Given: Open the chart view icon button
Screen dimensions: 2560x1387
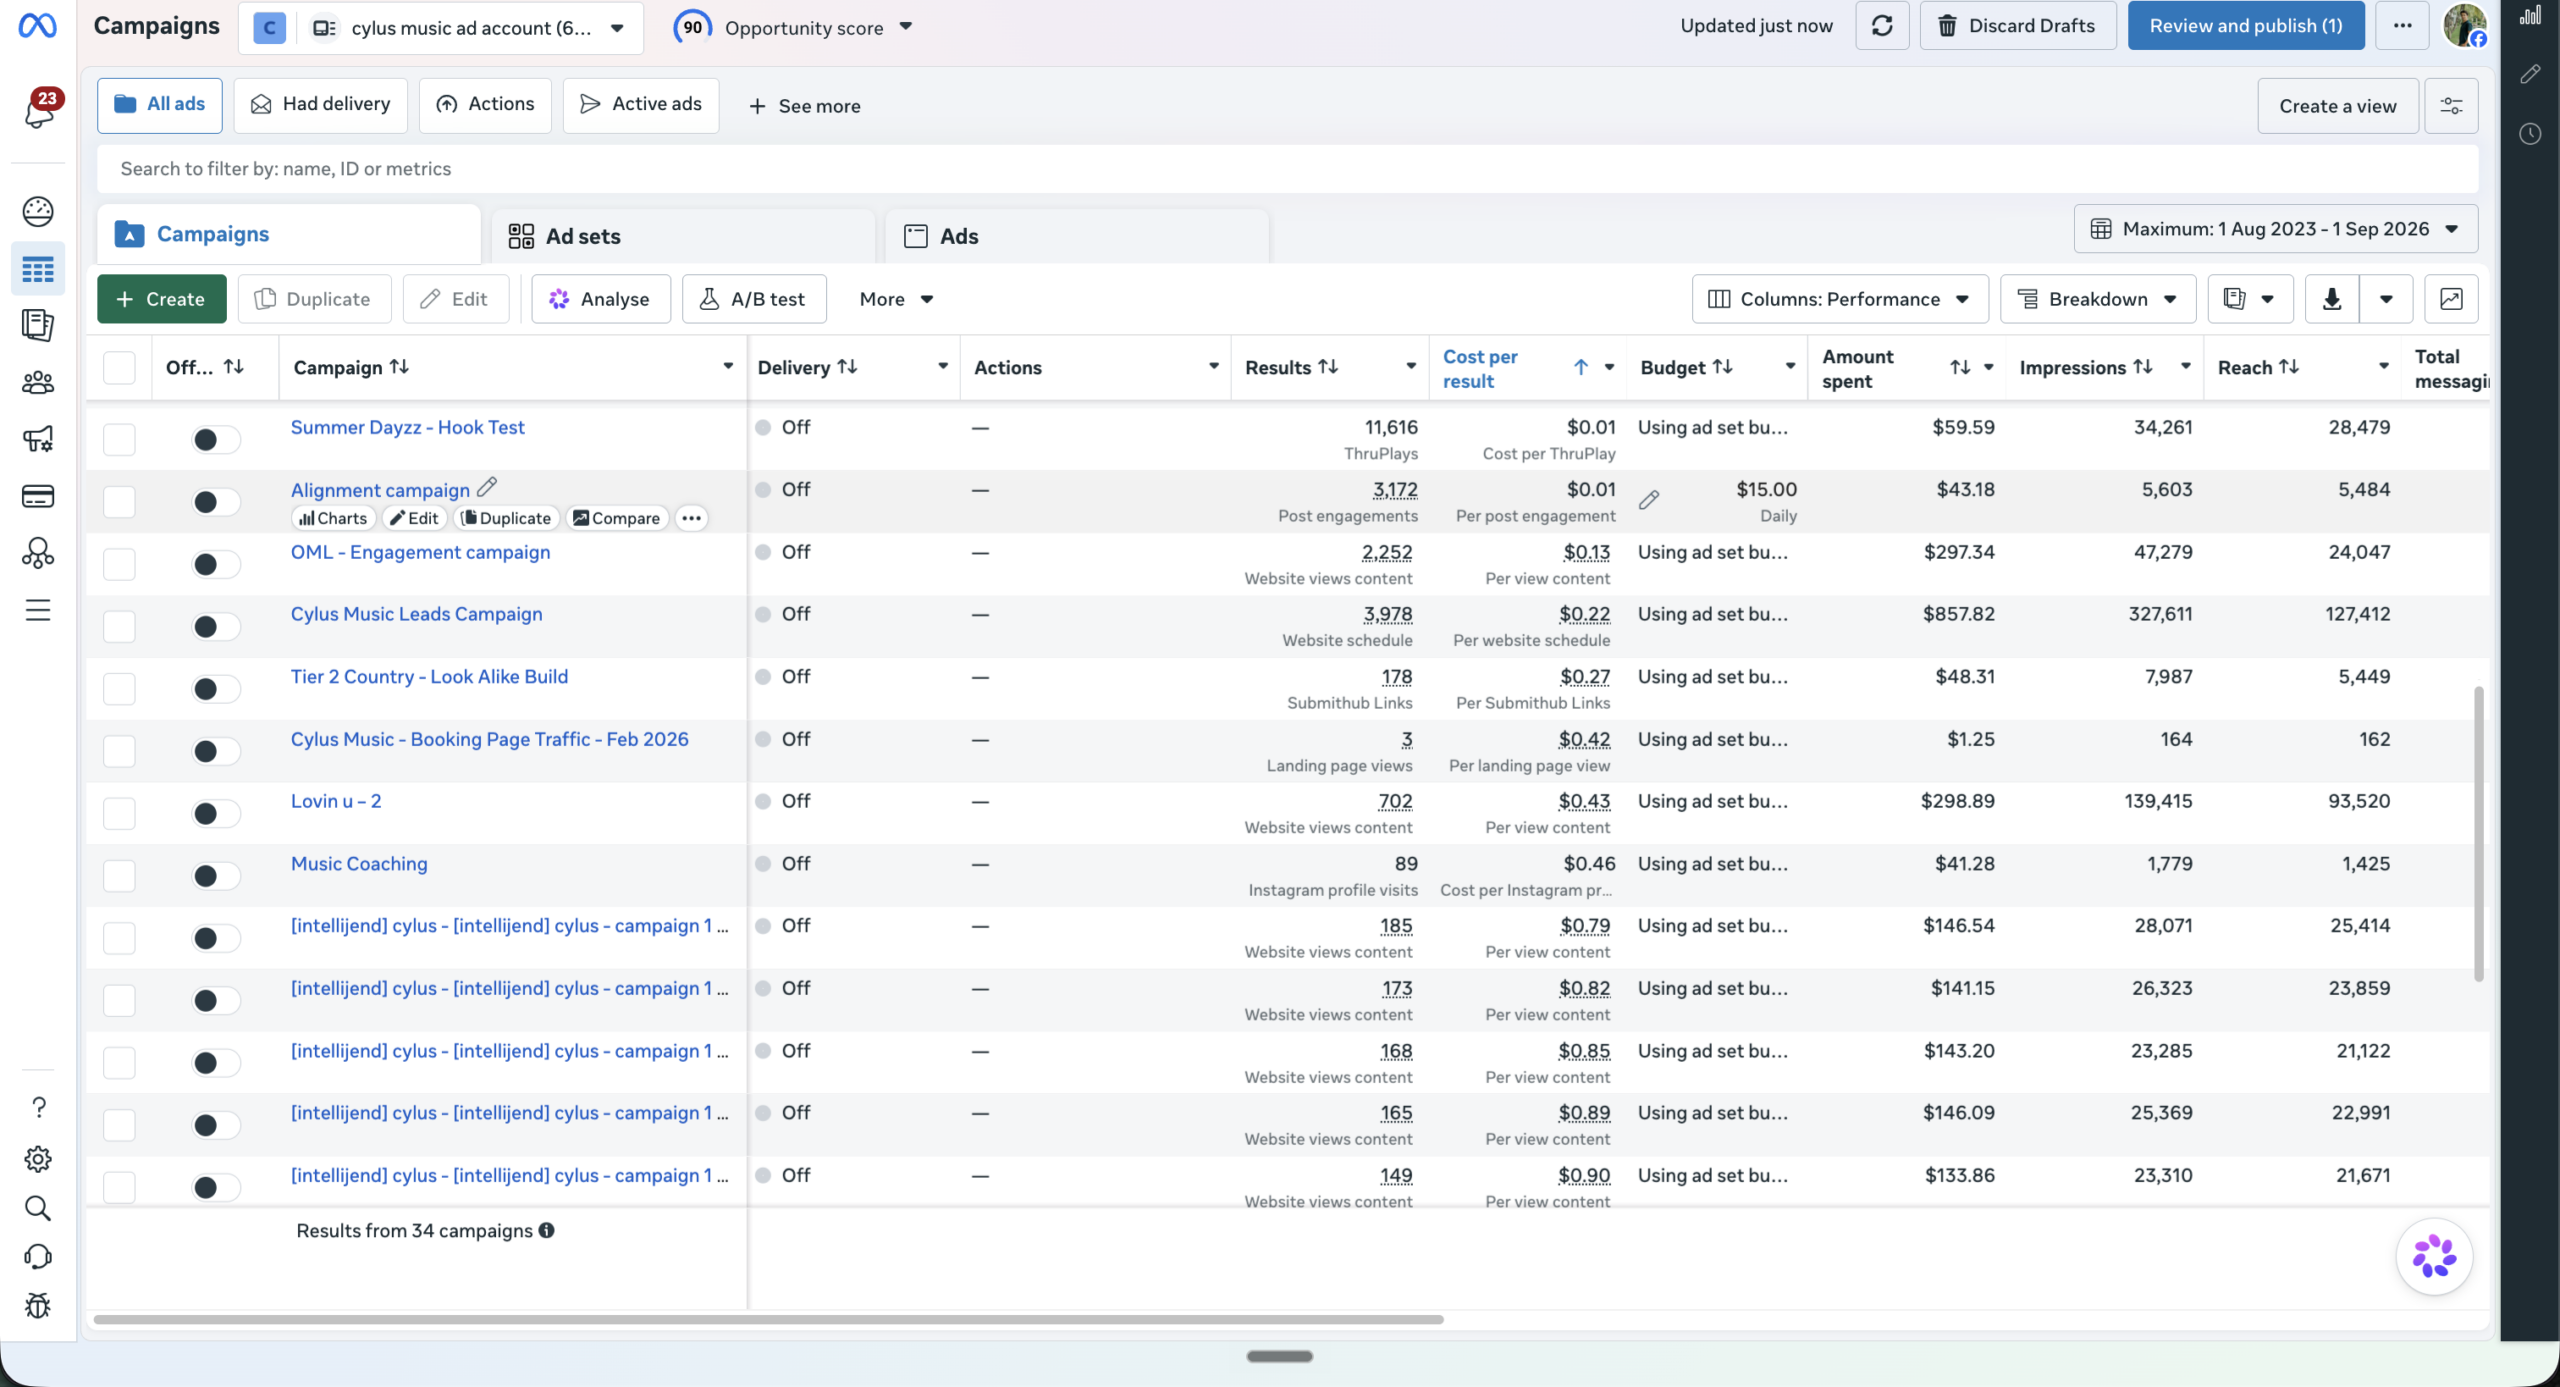Looking at the screenshot, I should 2451,299.
